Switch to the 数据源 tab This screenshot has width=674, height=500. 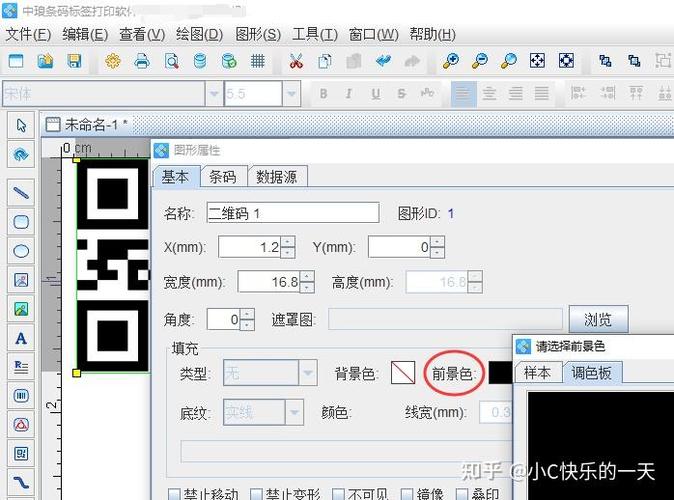coord(277,177)
